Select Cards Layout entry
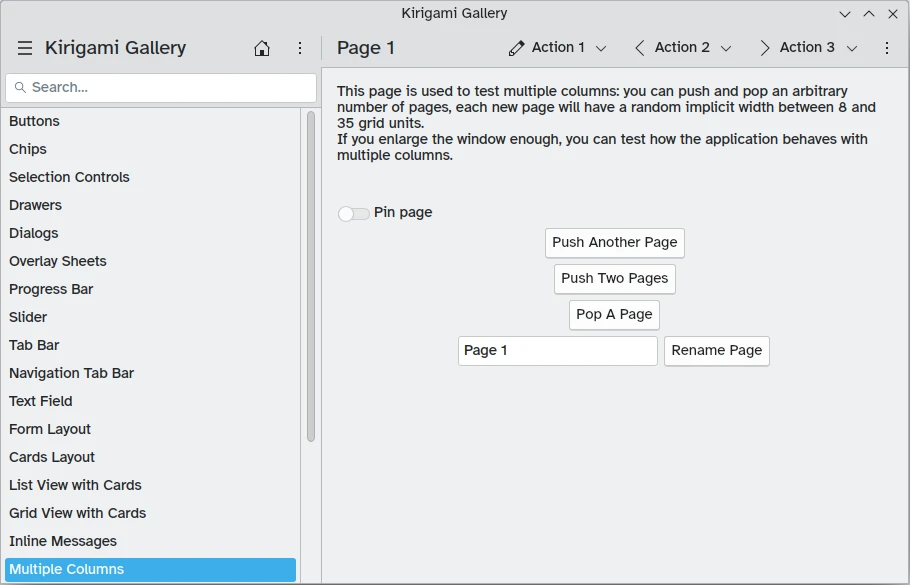The height and width of the screenshot is (585, 910). (150, 457)
